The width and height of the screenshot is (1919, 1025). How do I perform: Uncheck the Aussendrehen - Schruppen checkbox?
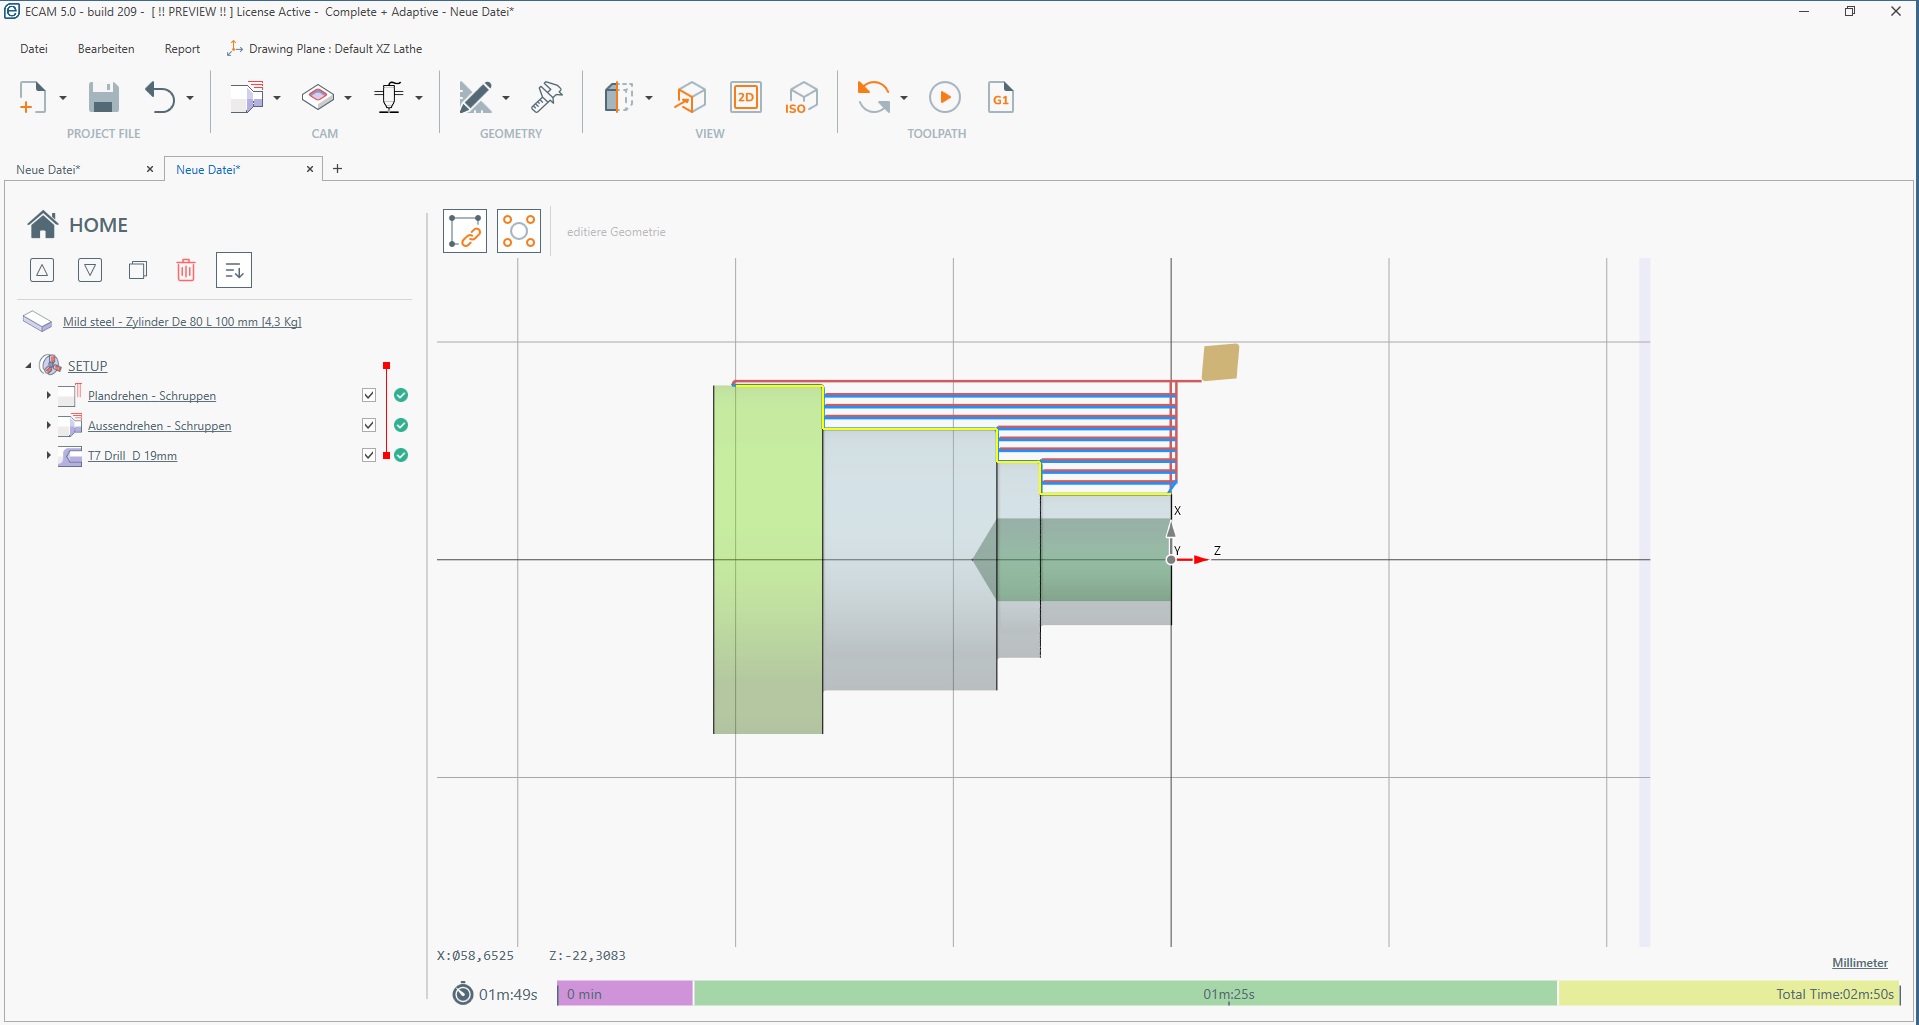point(369,426)
